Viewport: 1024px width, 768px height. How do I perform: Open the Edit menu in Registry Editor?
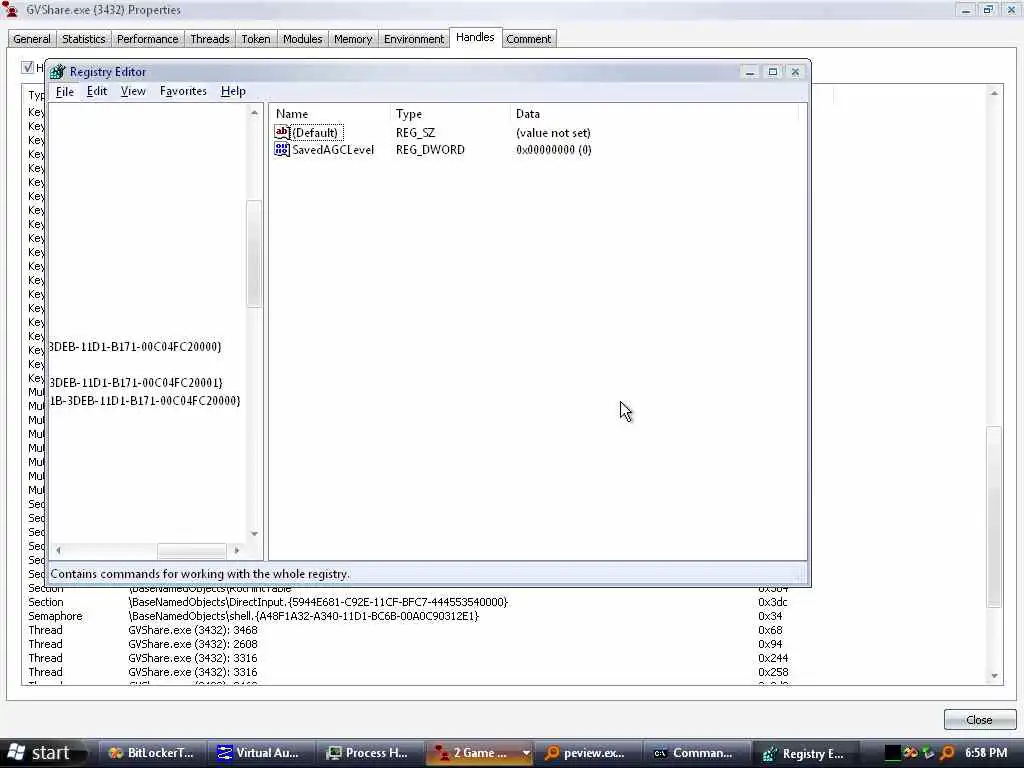tap(97, 91)
